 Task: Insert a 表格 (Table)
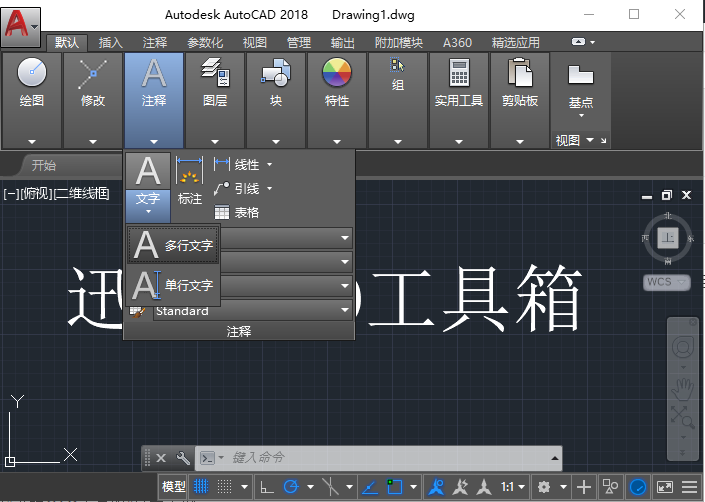click(x=236, y=212)
